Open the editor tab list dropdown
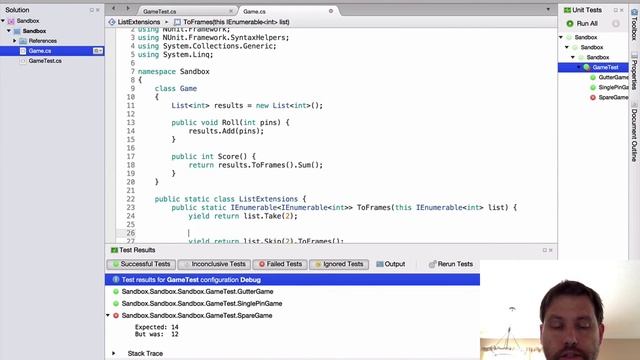Viewport: 640px width, 360px height. click(x=548, y=9)
